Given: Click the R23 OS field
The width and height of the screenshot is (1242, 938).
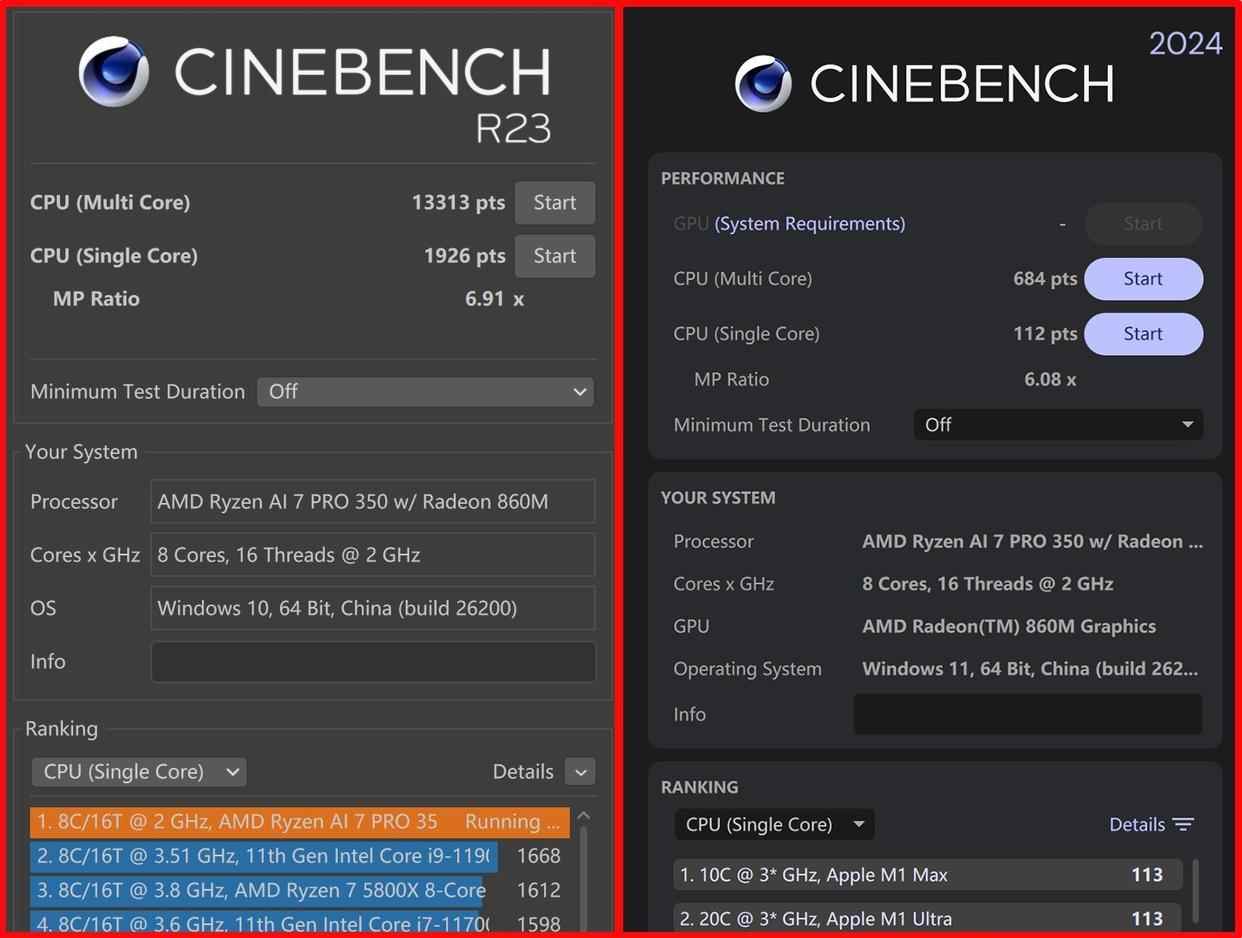Looking at the screenshot, I should [373, 608].
